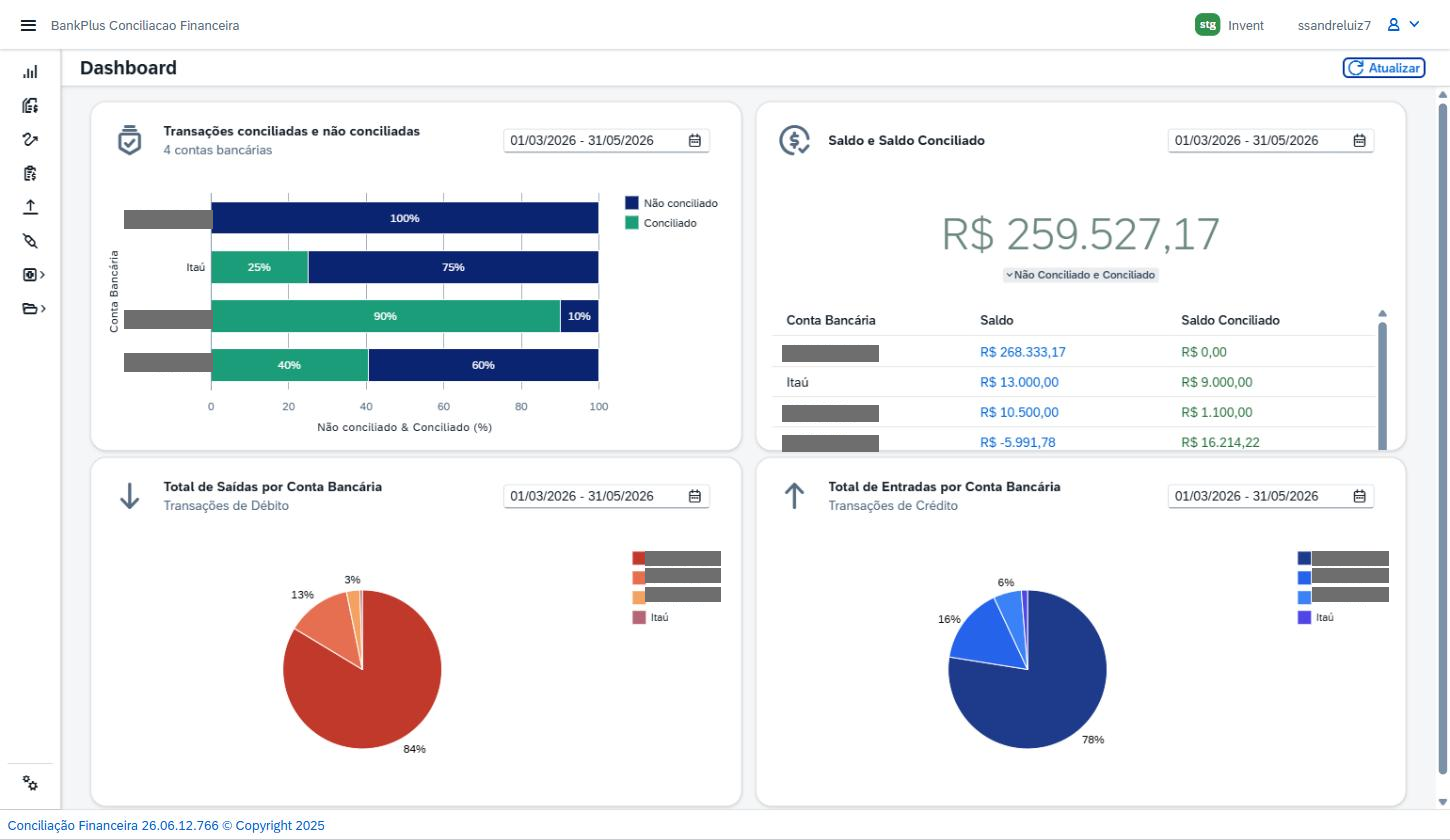
Task: Click the curved arrow sidebar icon
Action: pyautogui.click(x=30, y=140)
